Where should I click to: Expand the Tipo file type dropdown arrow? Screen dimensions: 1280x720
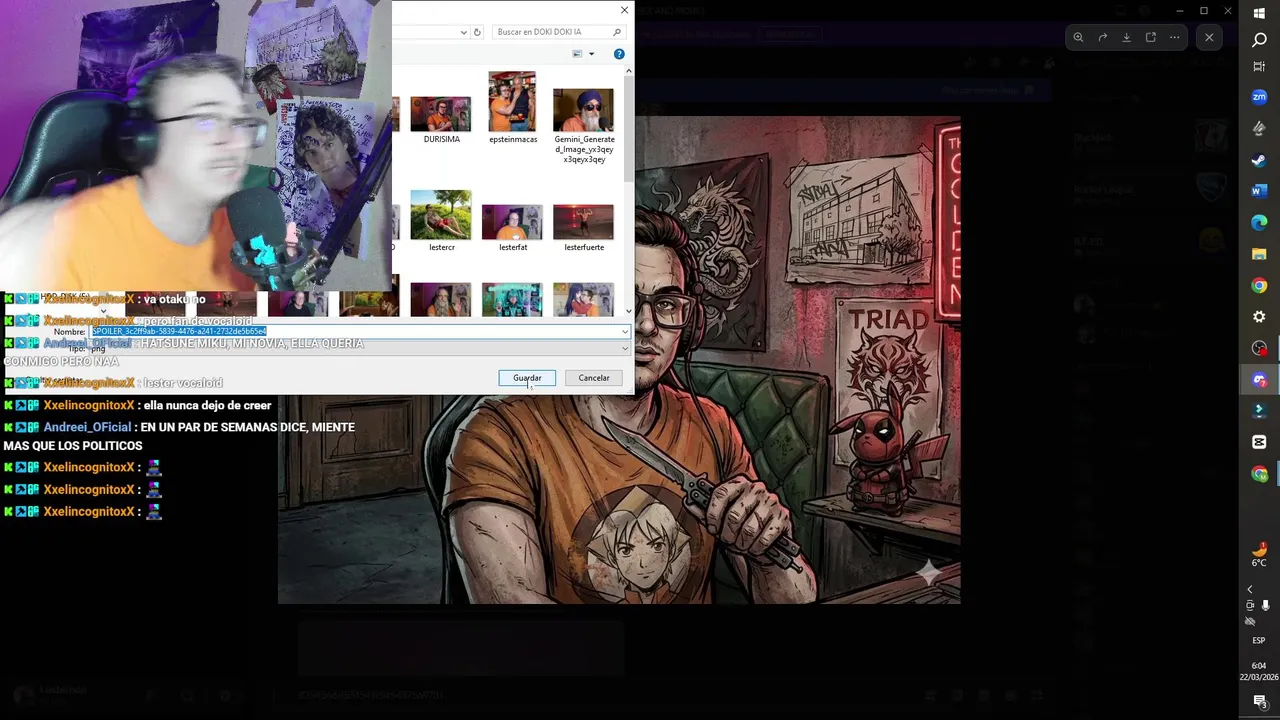[625, 349]
